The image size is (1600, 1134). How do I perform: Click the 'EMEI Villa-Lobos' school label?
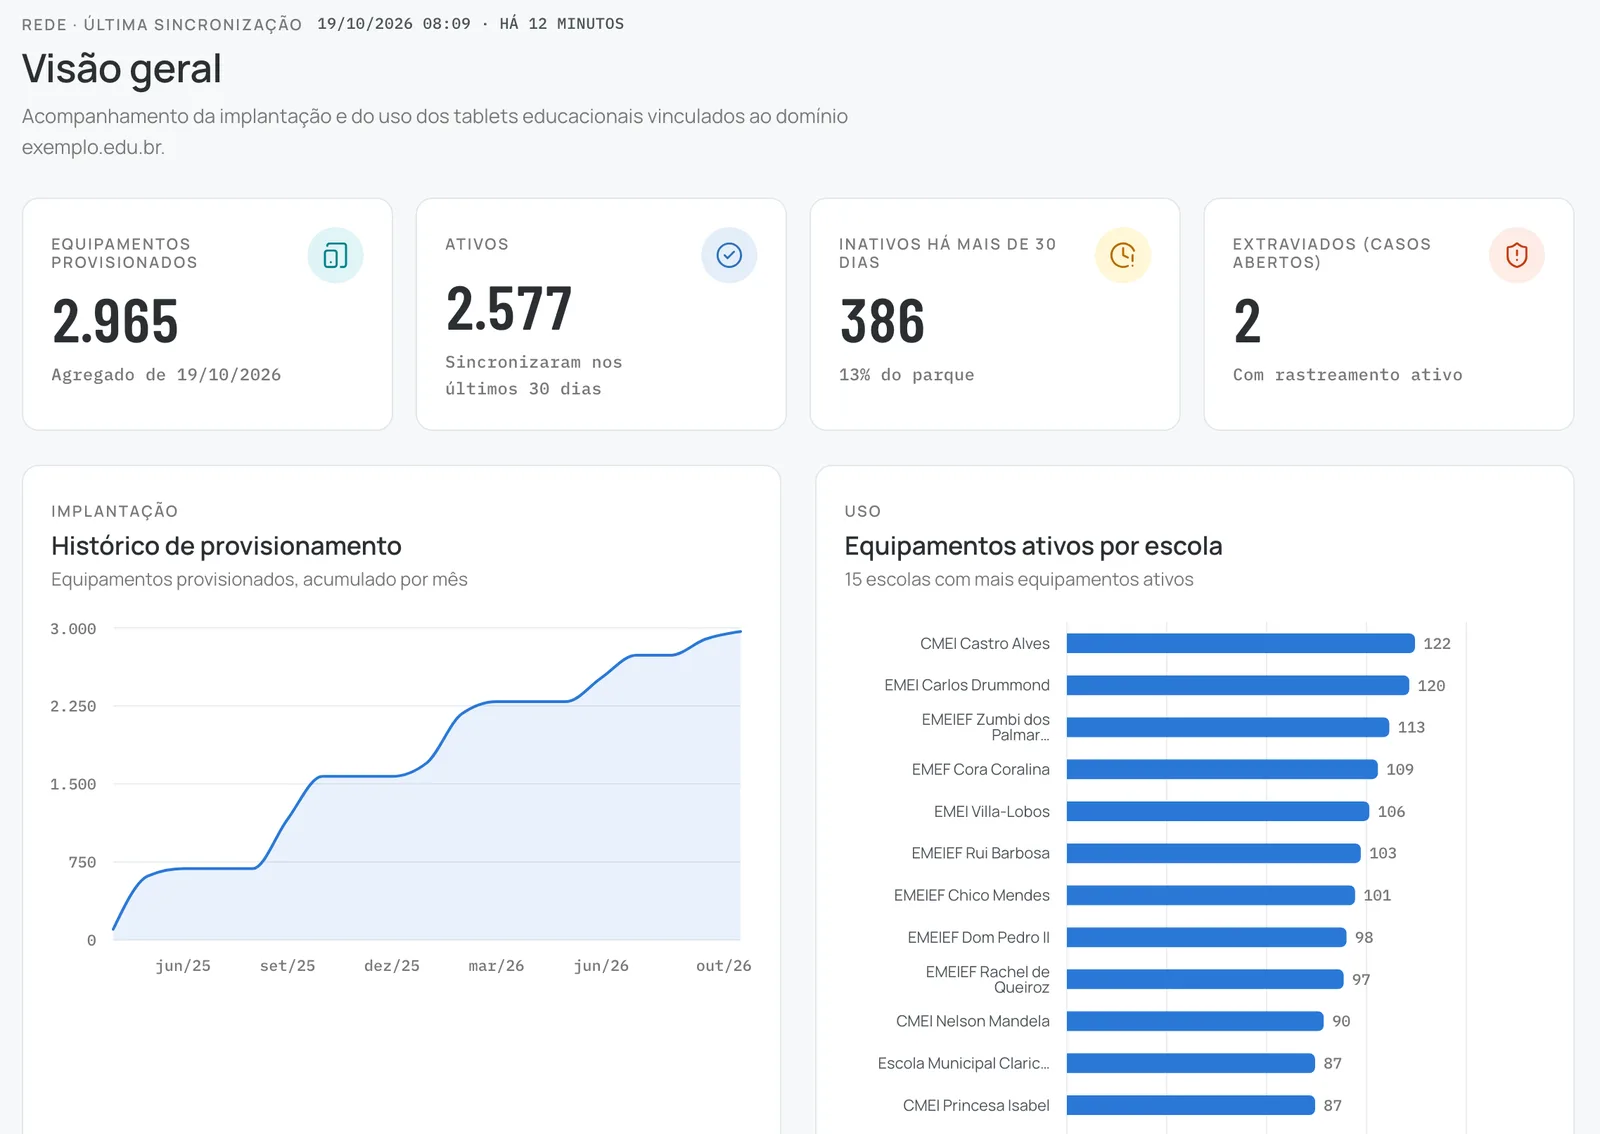pyautogui.click(x=992, y=811)
